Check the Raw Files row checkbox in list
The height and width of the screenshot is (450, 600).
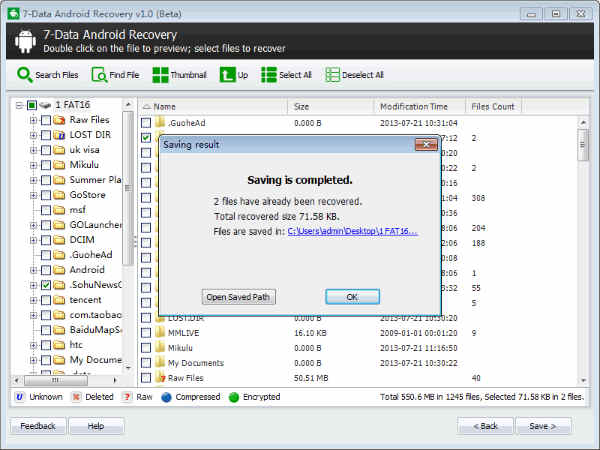[x=146, y=378]
